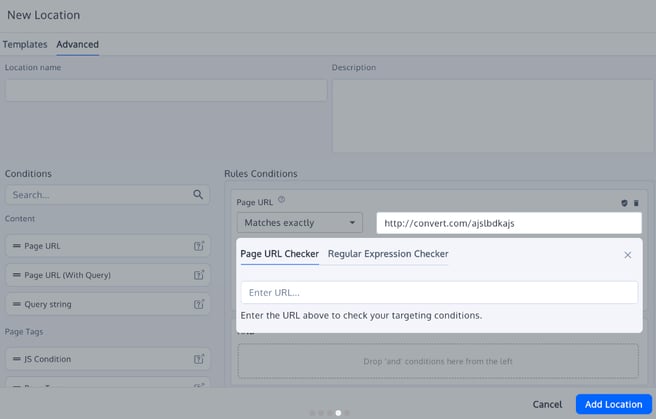Open help icon on Page URL condition row
This screenshot has width=656, height=419.
click(x=199, y=246)
